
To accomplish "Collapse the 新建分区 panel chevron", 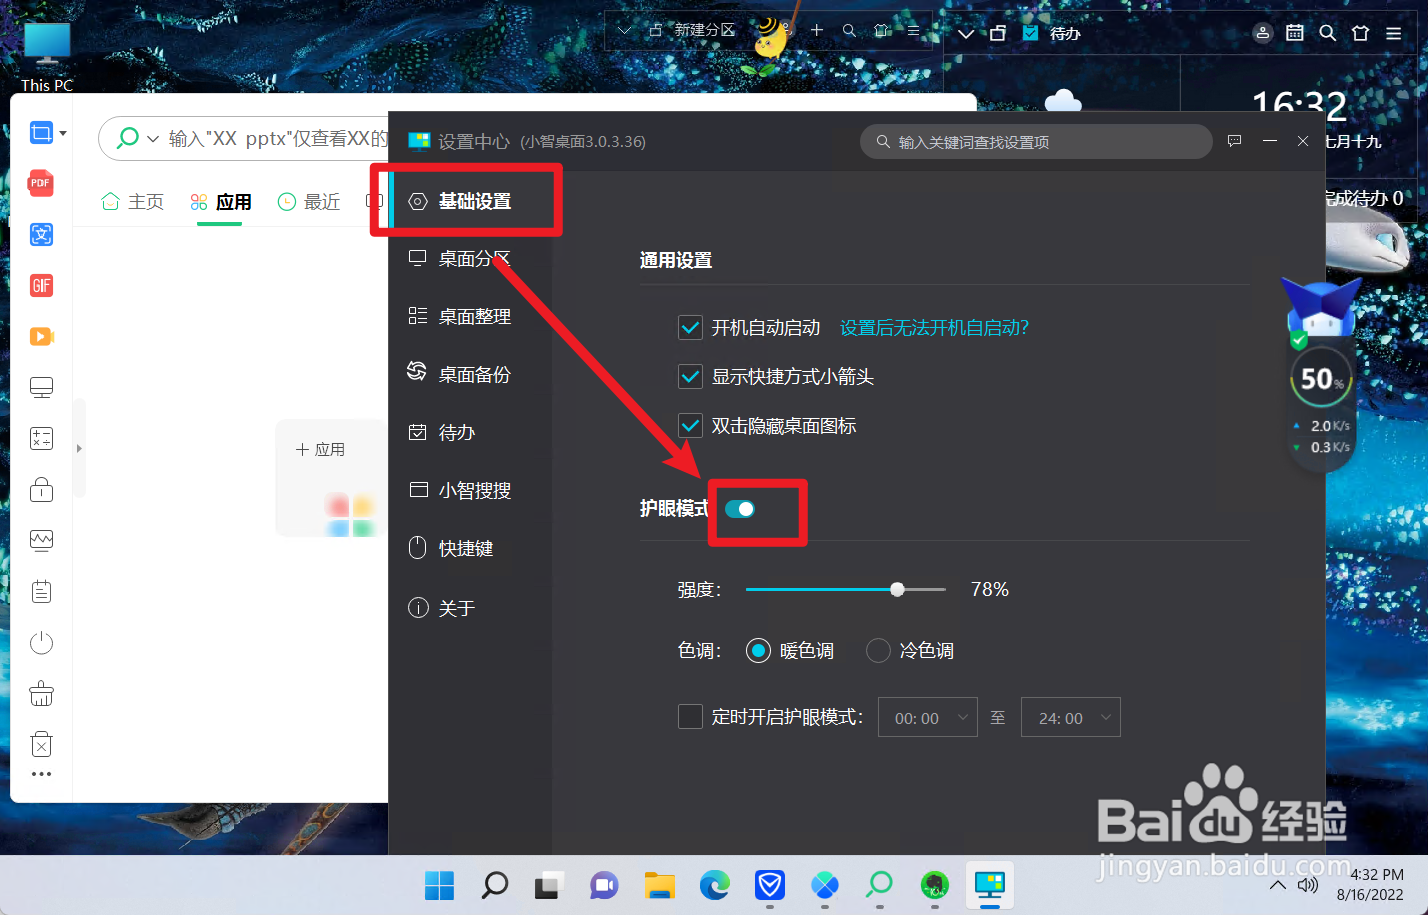I will [624, 31].
